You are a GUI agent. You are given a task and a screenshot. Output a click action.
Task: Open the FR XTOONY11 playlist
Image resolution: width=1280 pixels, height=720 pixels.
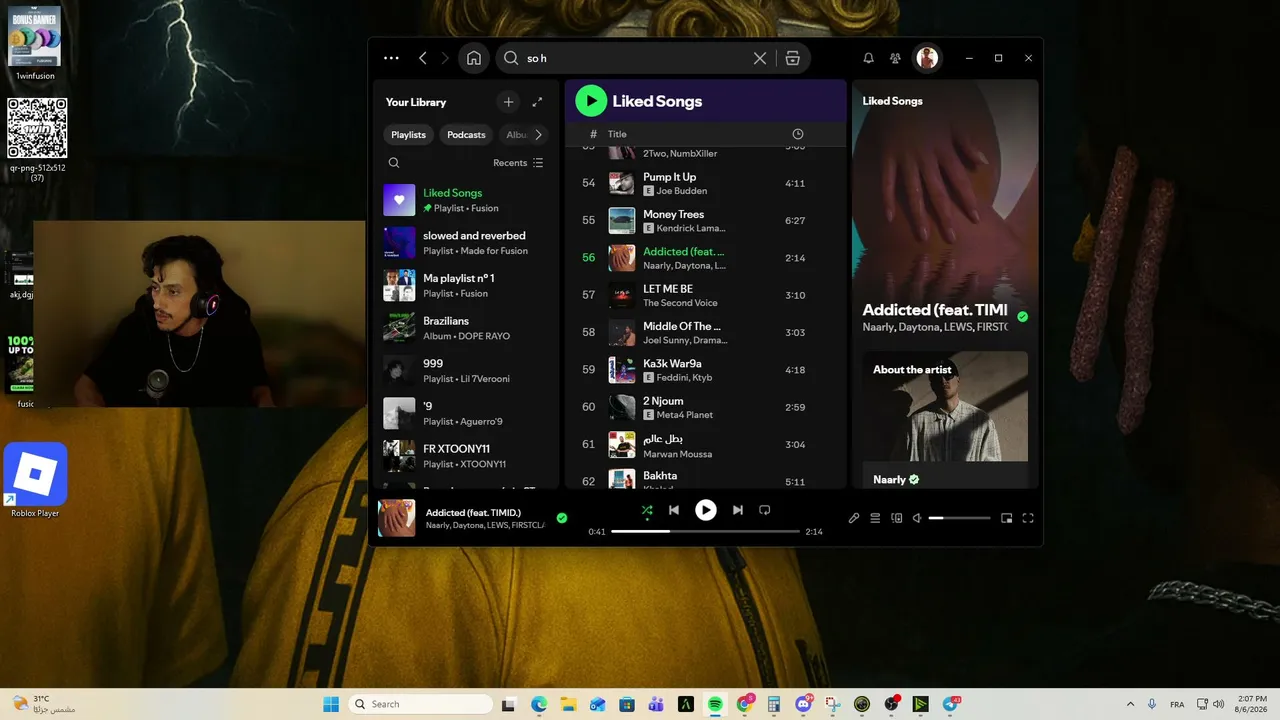coord(466,456)
